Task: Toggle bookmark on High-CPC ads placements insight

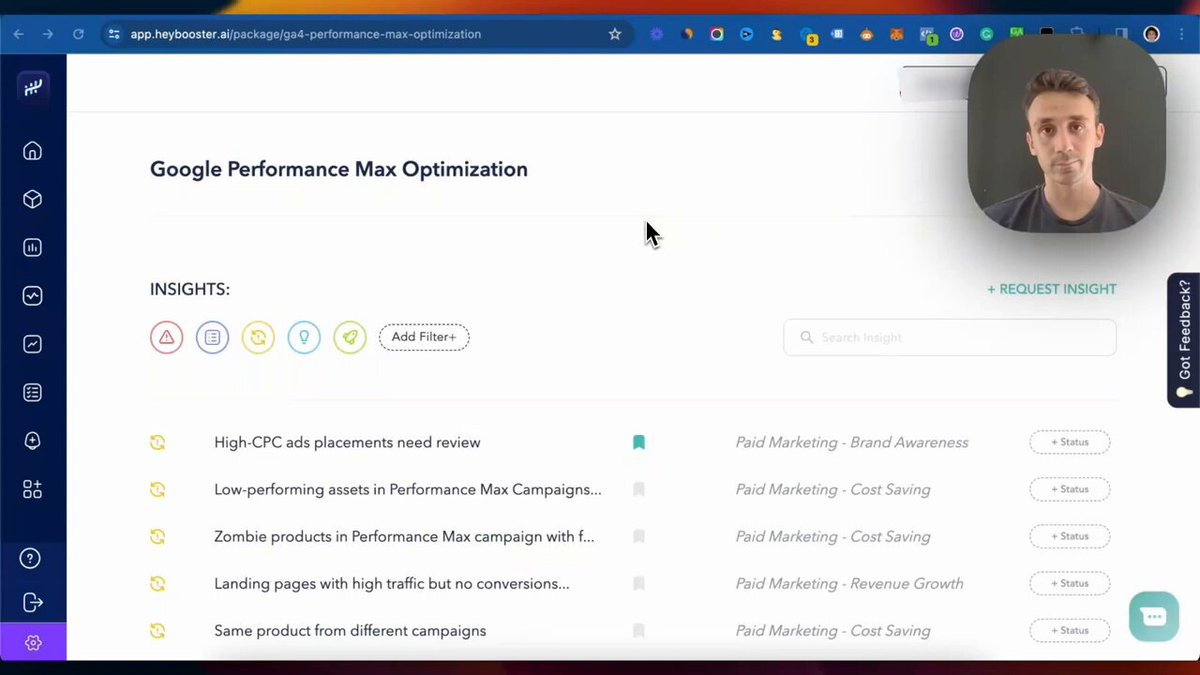Action: point(639,442)
